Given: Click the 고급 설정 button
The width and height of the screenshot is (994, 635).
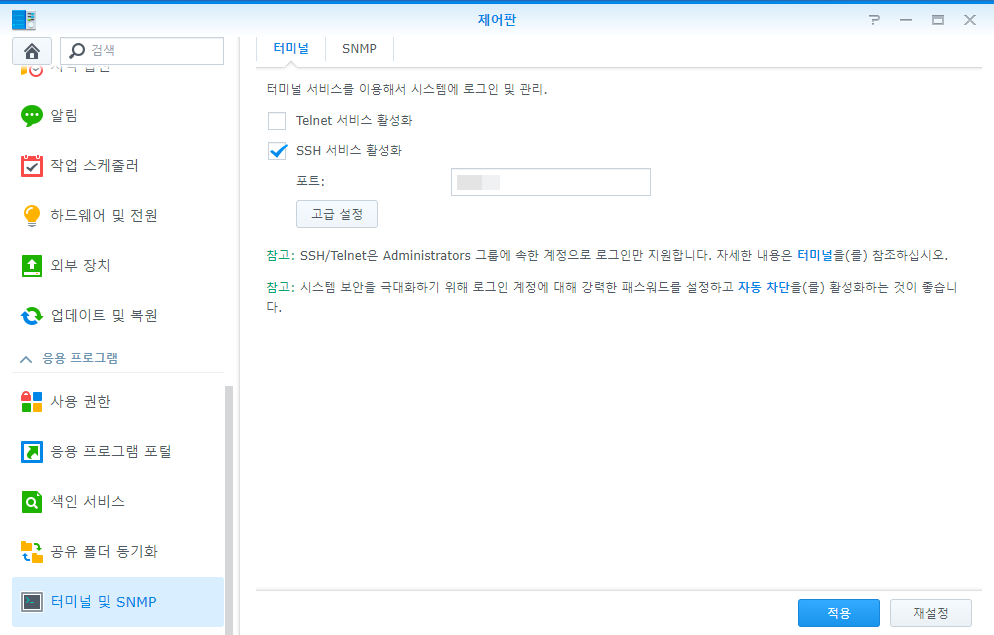Looking at the screenshot, I should [x=337, y=214].
